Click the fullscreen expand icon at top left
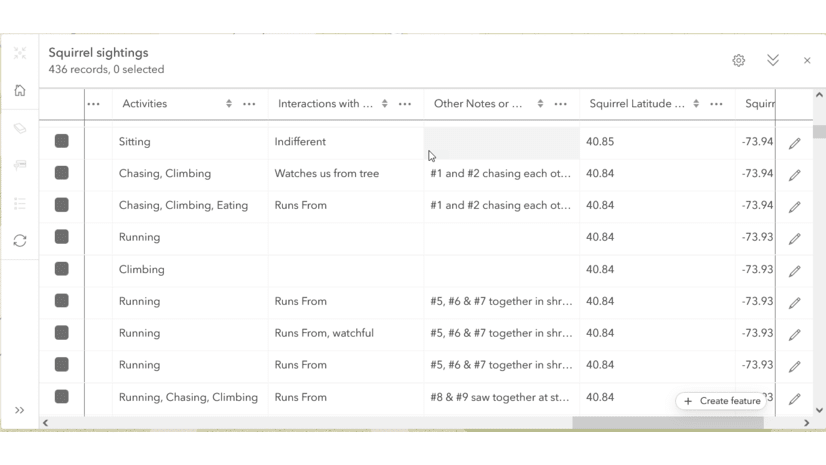Image resolution: width=826 pixels, height=465 pixels. 20,53
